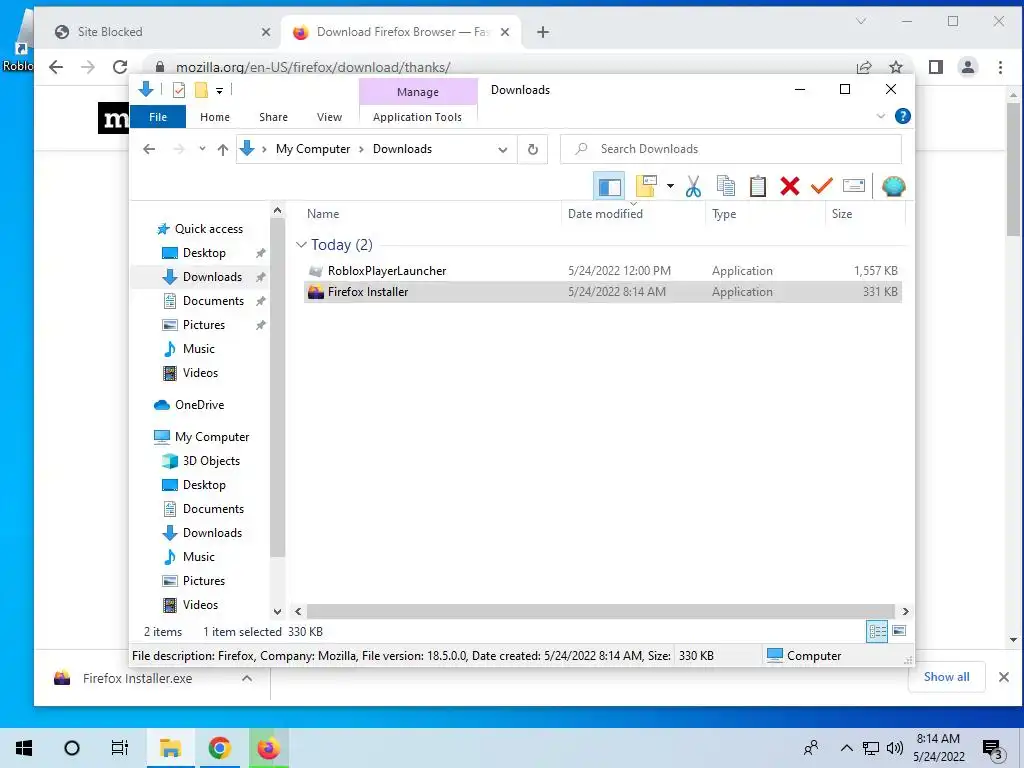Click Show all downloads in Chrome

click(946, 677)
